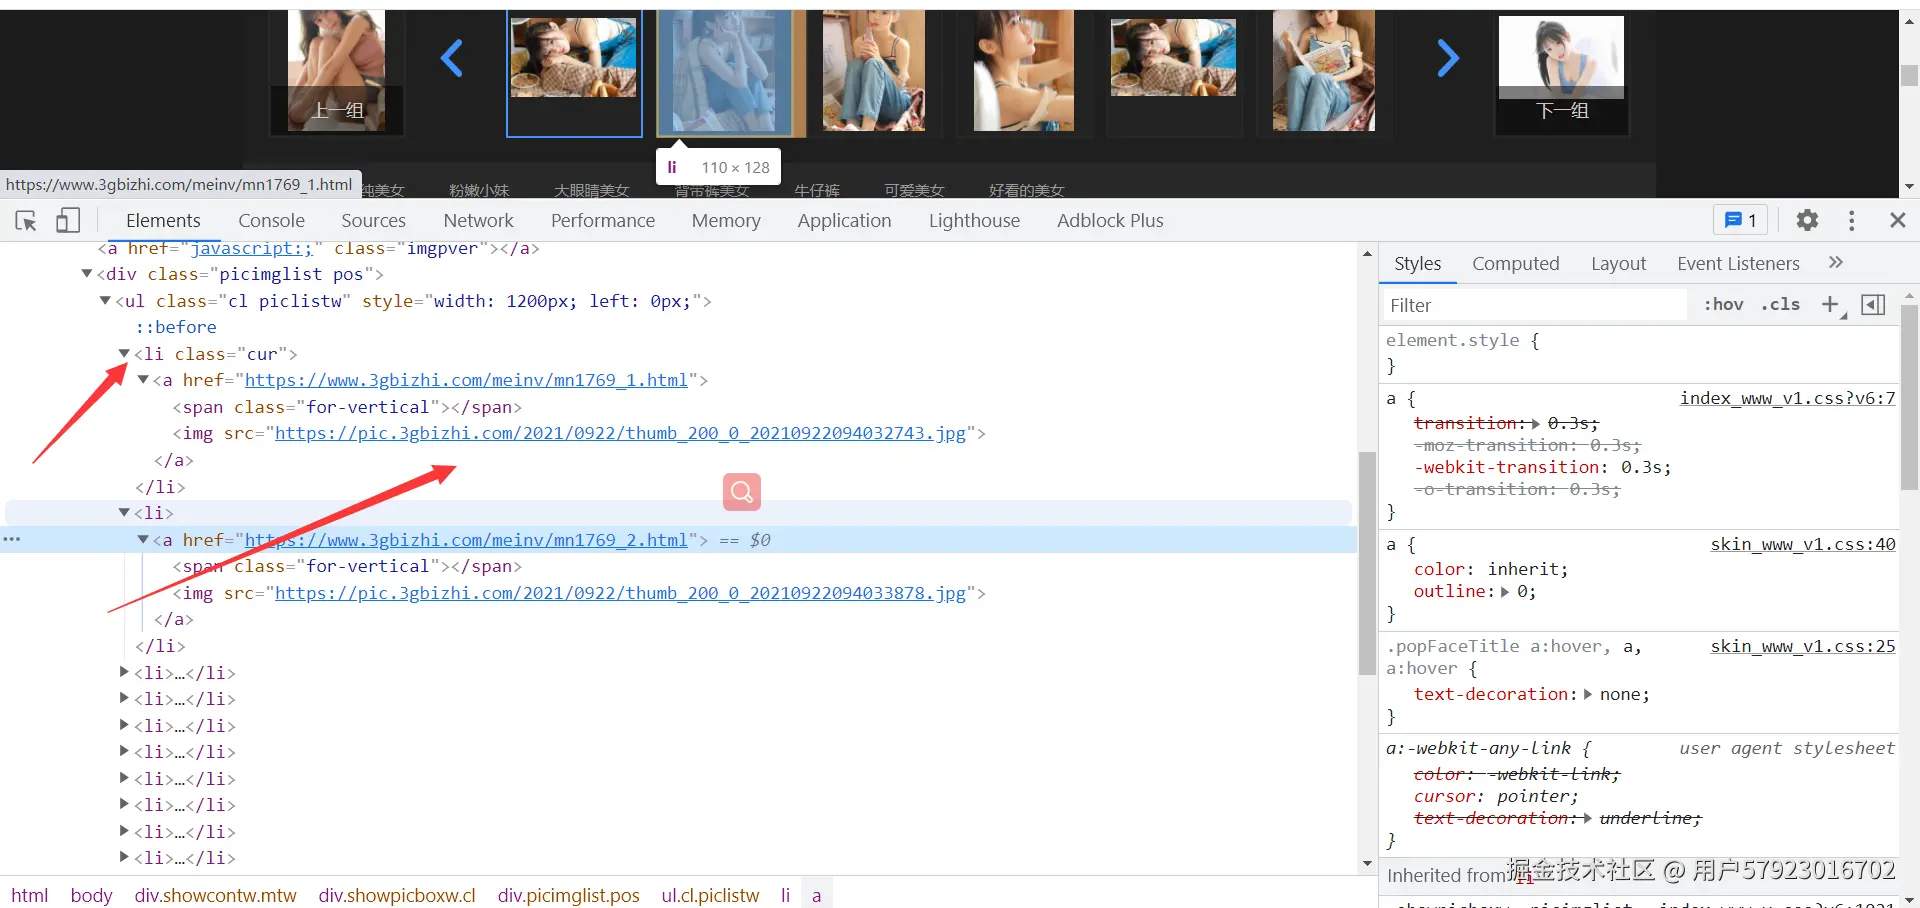Click the blue previous arrow in gallery
1920x908 pixels.
[452, 58]
